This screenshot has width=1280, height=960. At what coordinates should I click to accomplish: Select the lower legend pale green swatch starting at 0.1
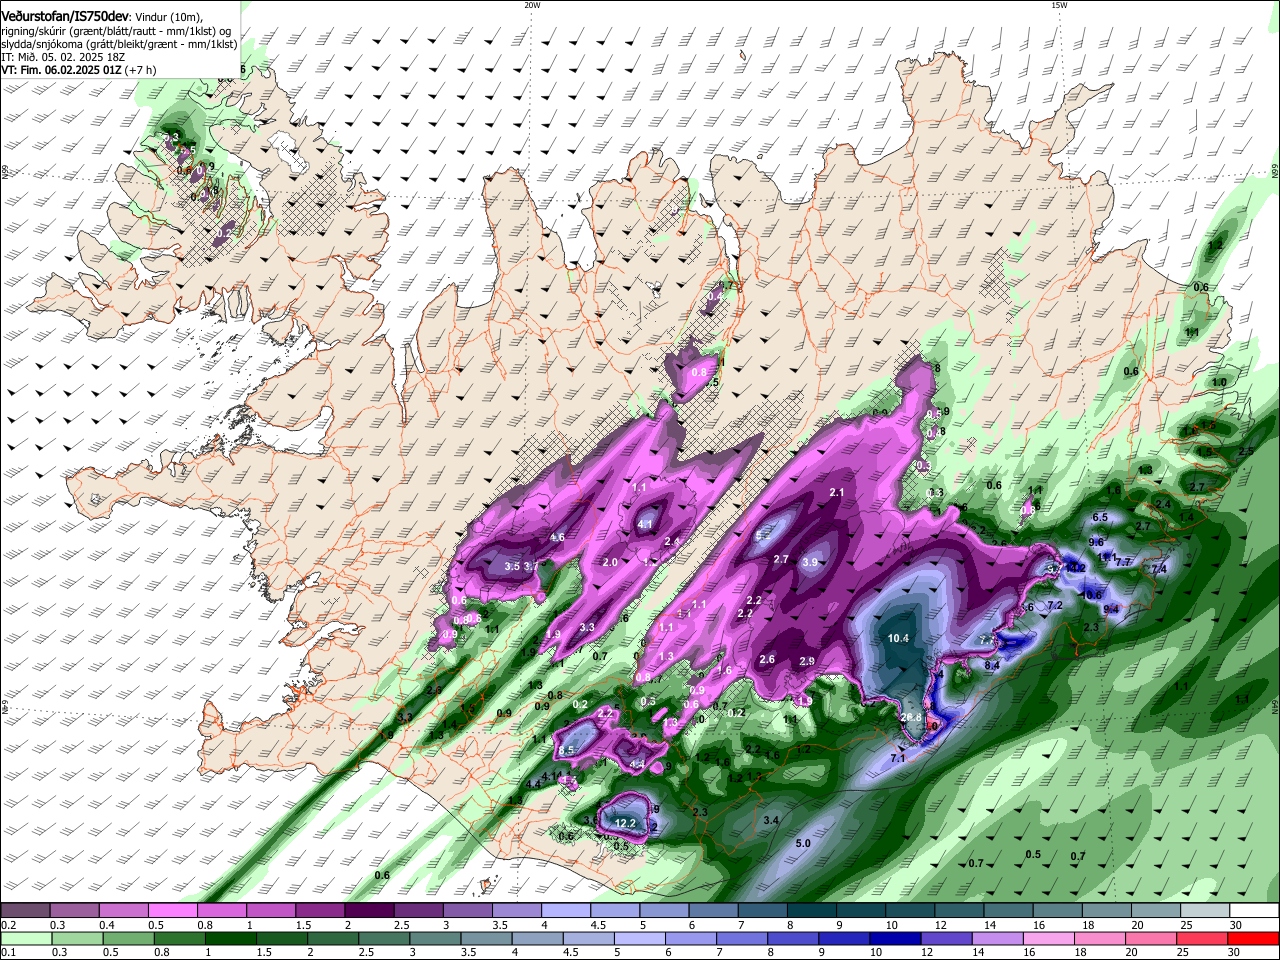click(x=25, y=938)
